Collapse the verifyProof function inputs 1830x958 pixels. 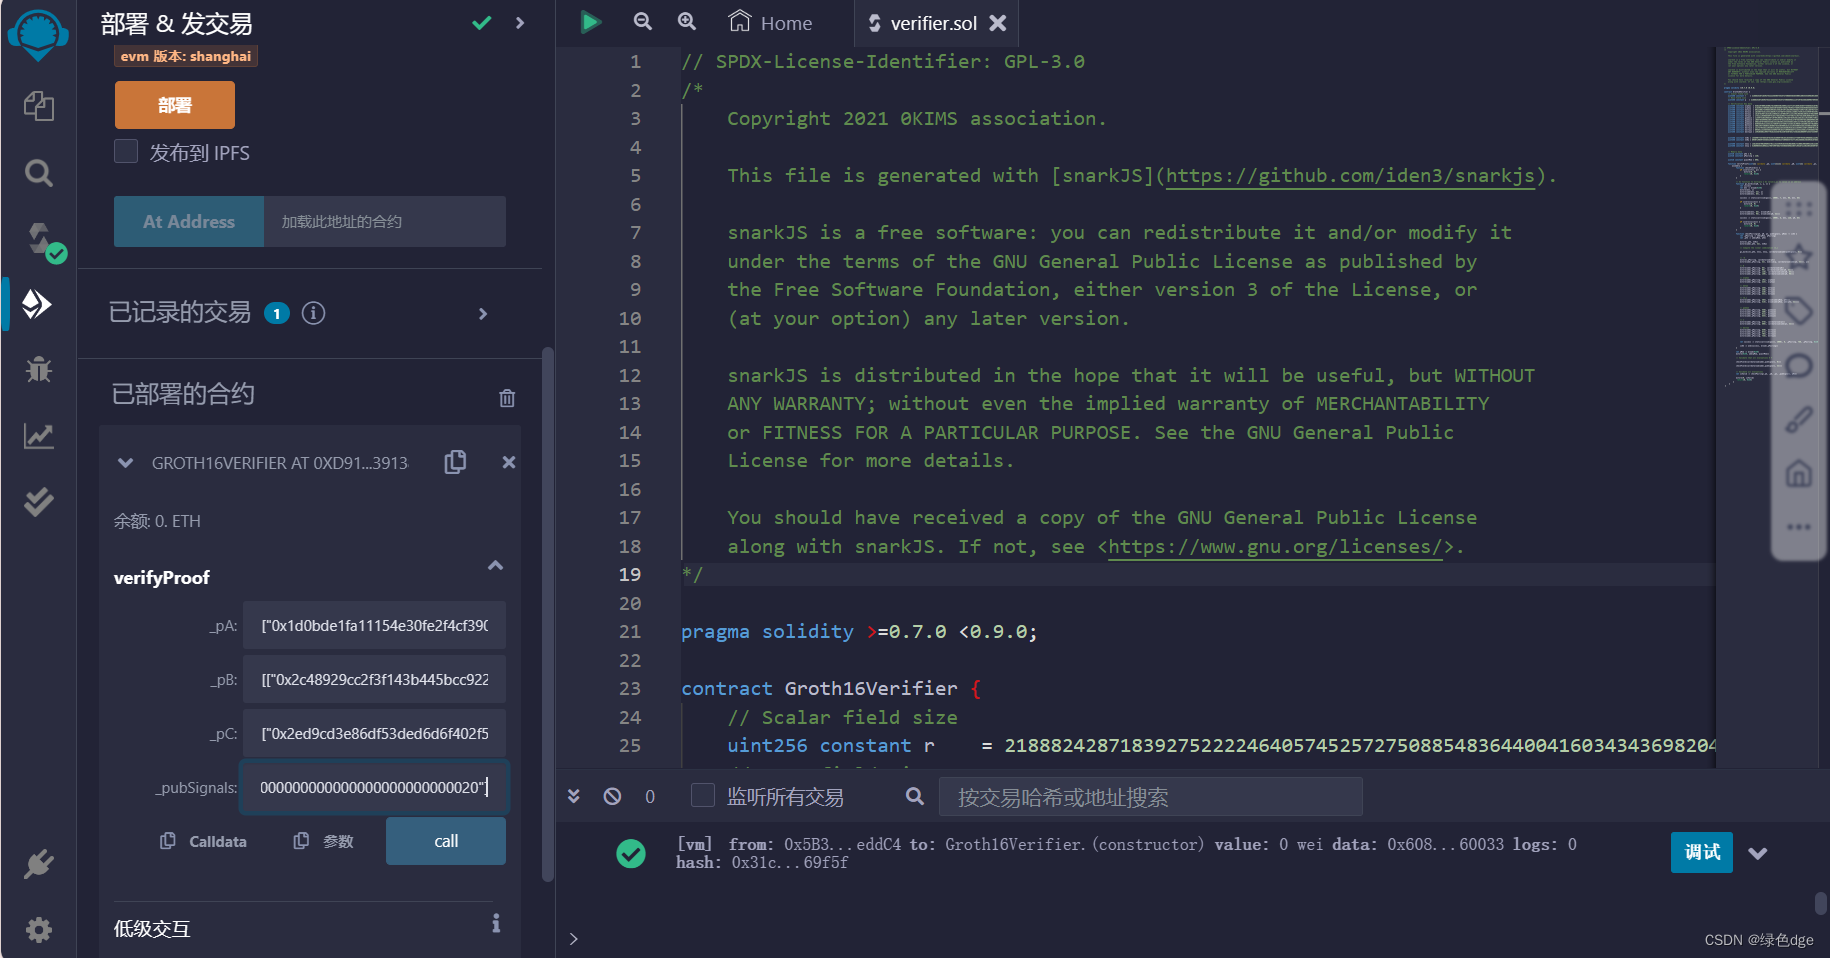[495, 566]
